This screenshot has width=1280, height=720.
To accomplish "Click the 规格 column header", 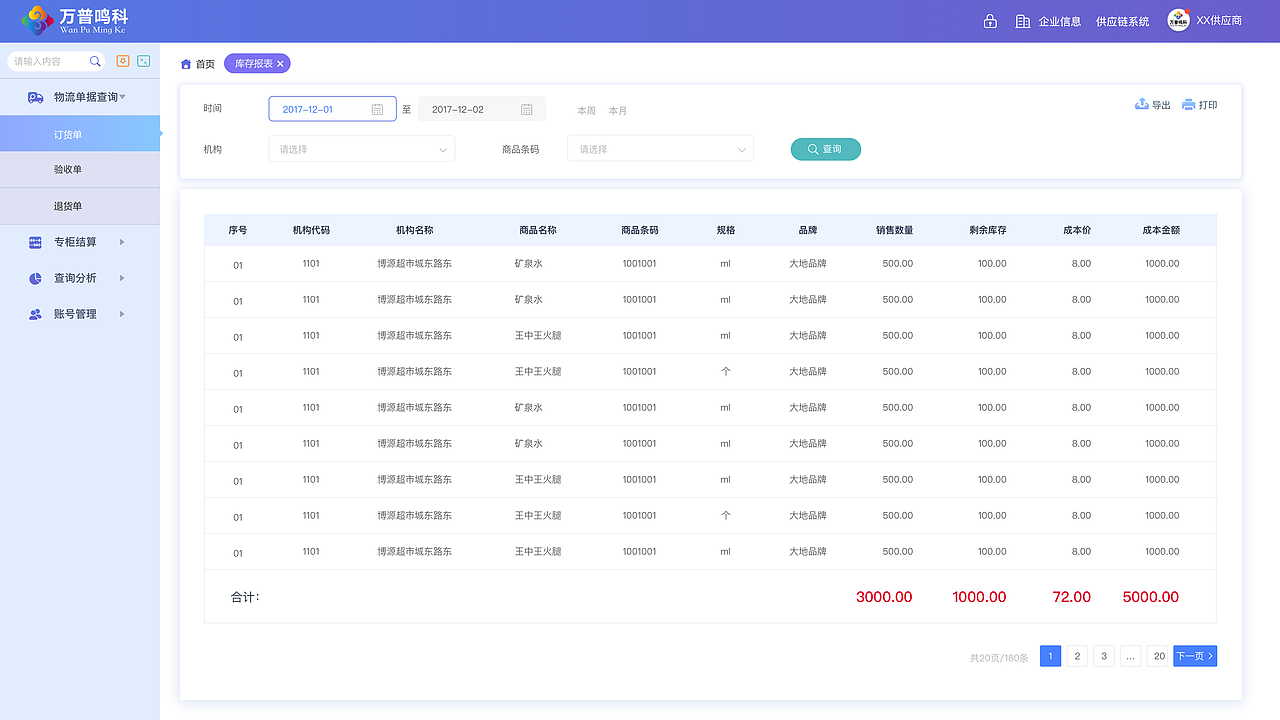I will pyautogui.click(x=726, y=230).
